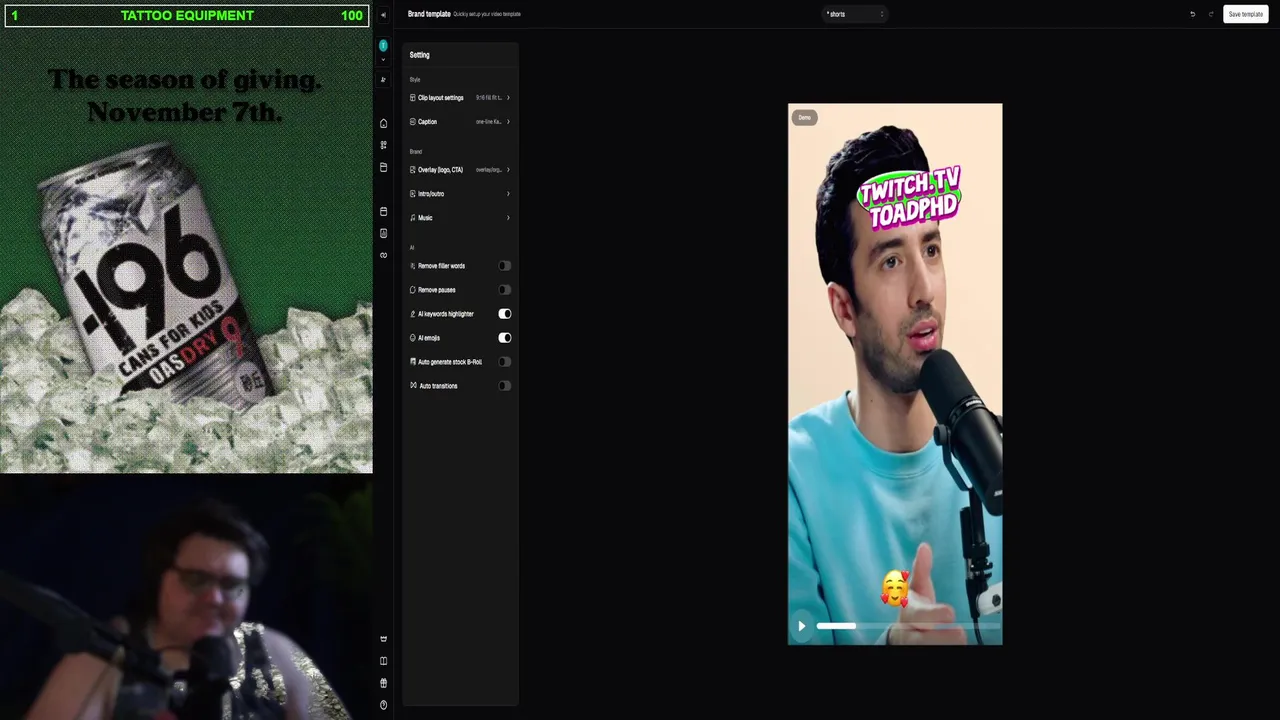Disable AI keywords highlighter switch
This screenshot has width=1280, height=720.
(x=505, y=314)
